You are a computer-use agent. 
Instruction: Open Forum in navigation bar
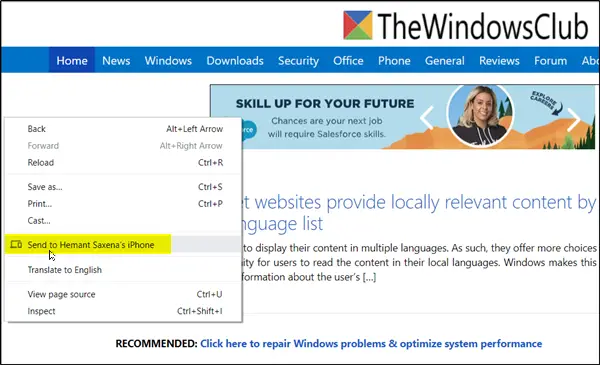click(551, 60)
